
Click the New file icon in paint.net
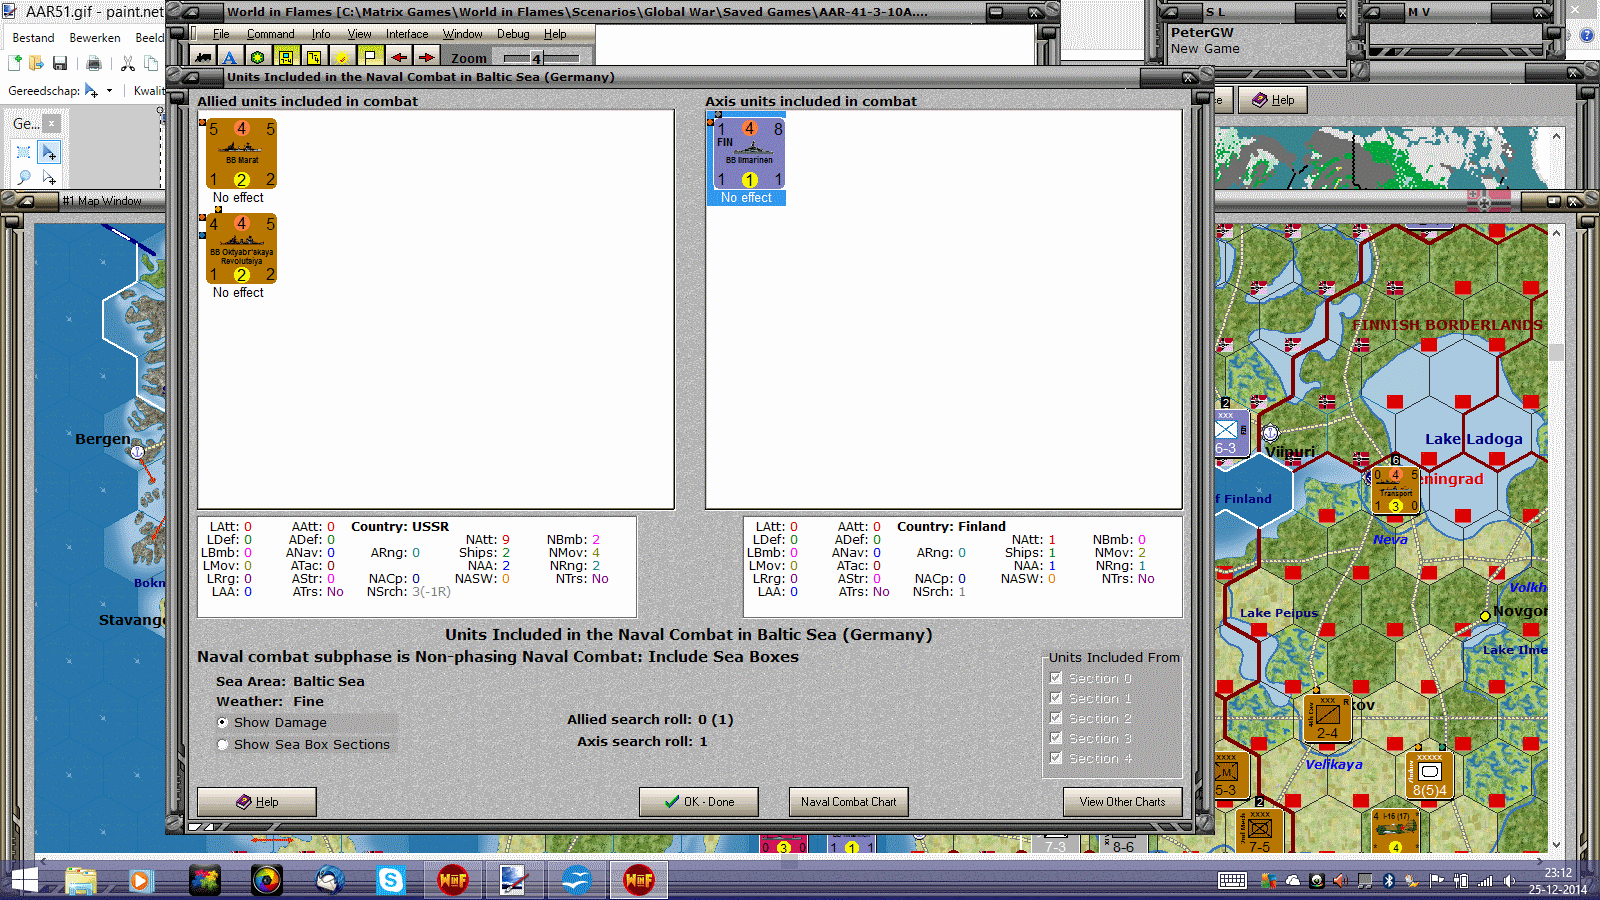tap(15, 63)
